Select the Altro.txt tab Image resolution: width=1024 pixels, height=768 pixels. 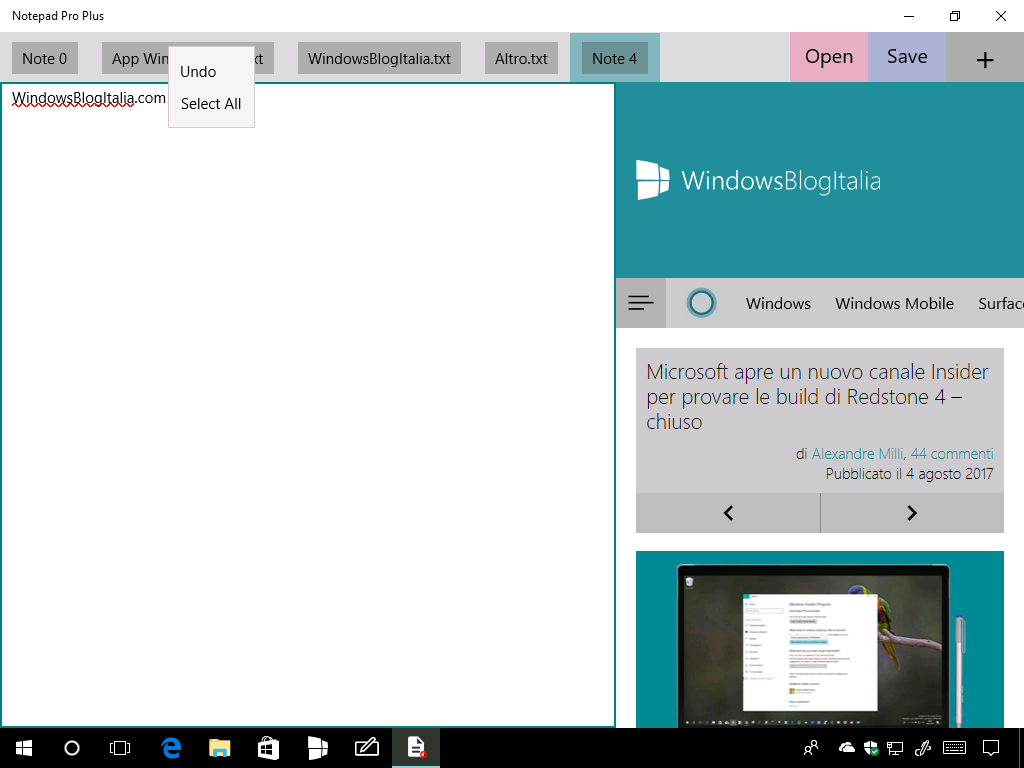coord(521,58)
